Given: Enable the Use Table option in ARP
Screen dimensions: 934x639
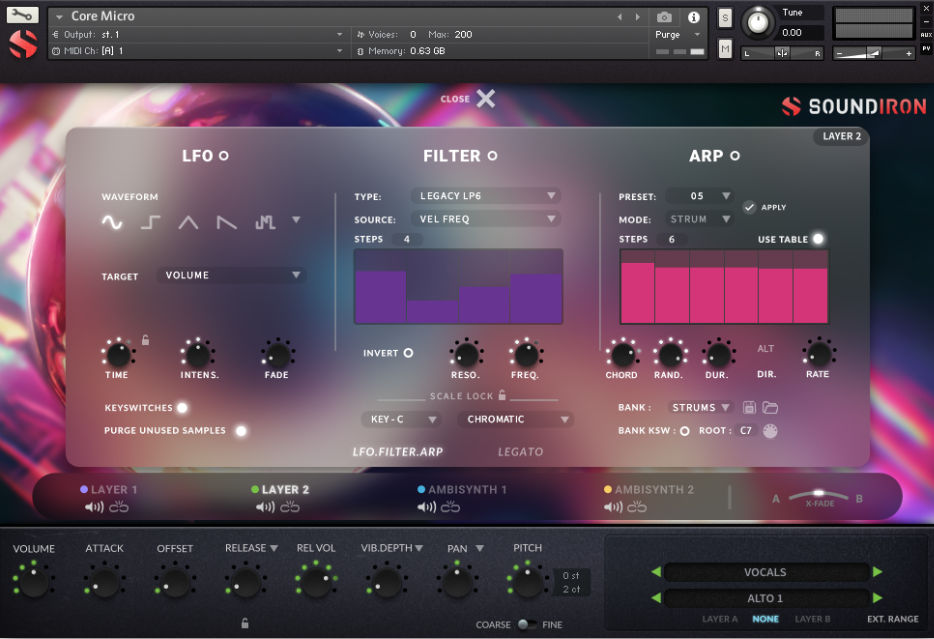Looking at the screenshot, I should click(816, 239).
